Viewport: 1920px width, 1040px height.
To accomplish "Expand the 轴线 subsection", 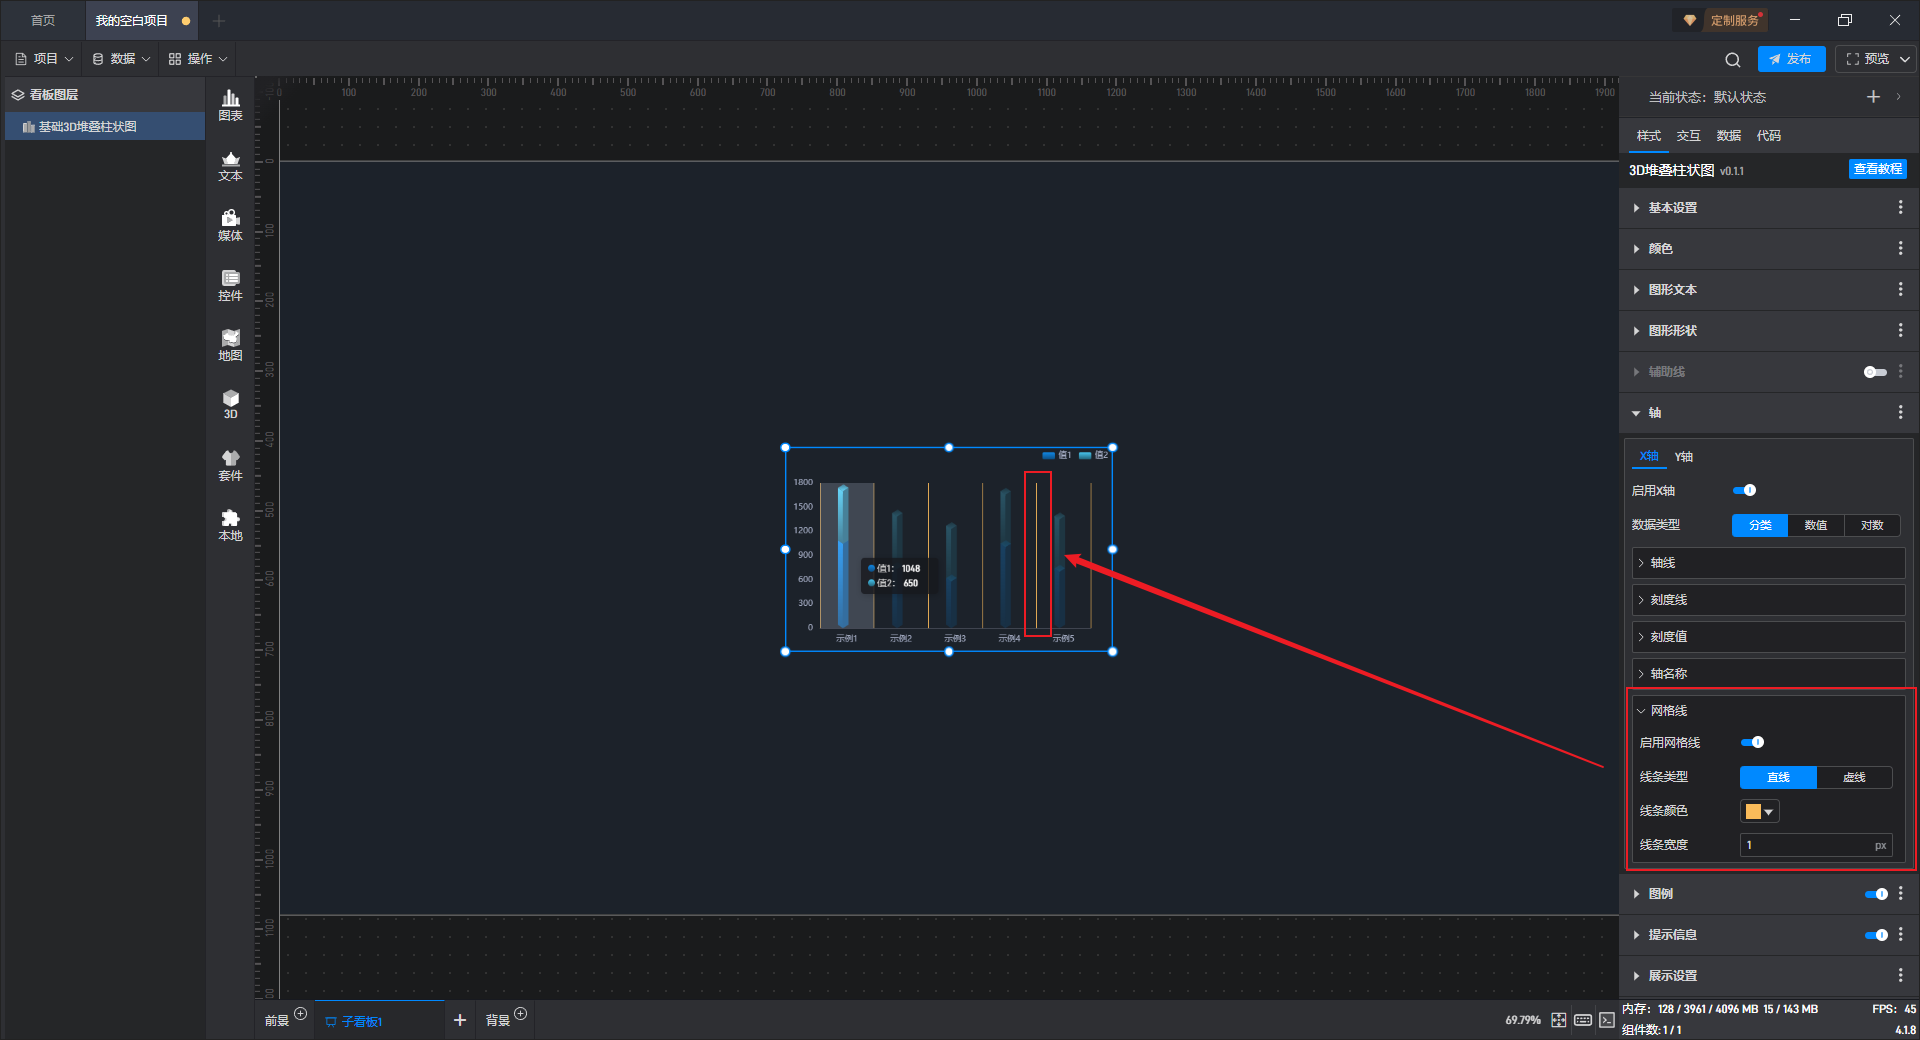I will point(1768,563).
